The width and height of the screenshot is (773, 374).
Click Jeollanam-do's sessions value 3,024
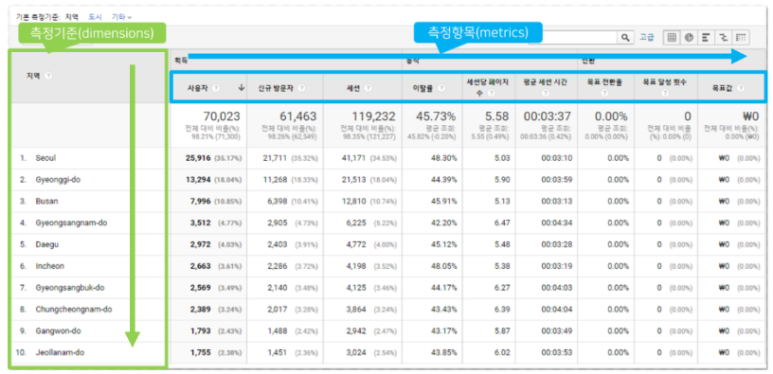click(x=357, y=353)
